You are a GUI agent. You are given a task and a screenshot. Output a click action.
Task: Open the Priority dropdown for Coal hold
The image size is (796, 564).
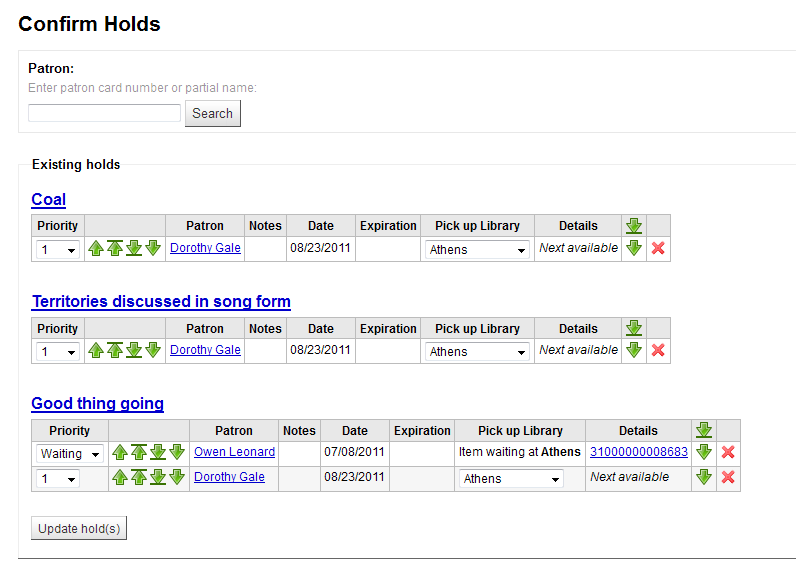point(58,250)
